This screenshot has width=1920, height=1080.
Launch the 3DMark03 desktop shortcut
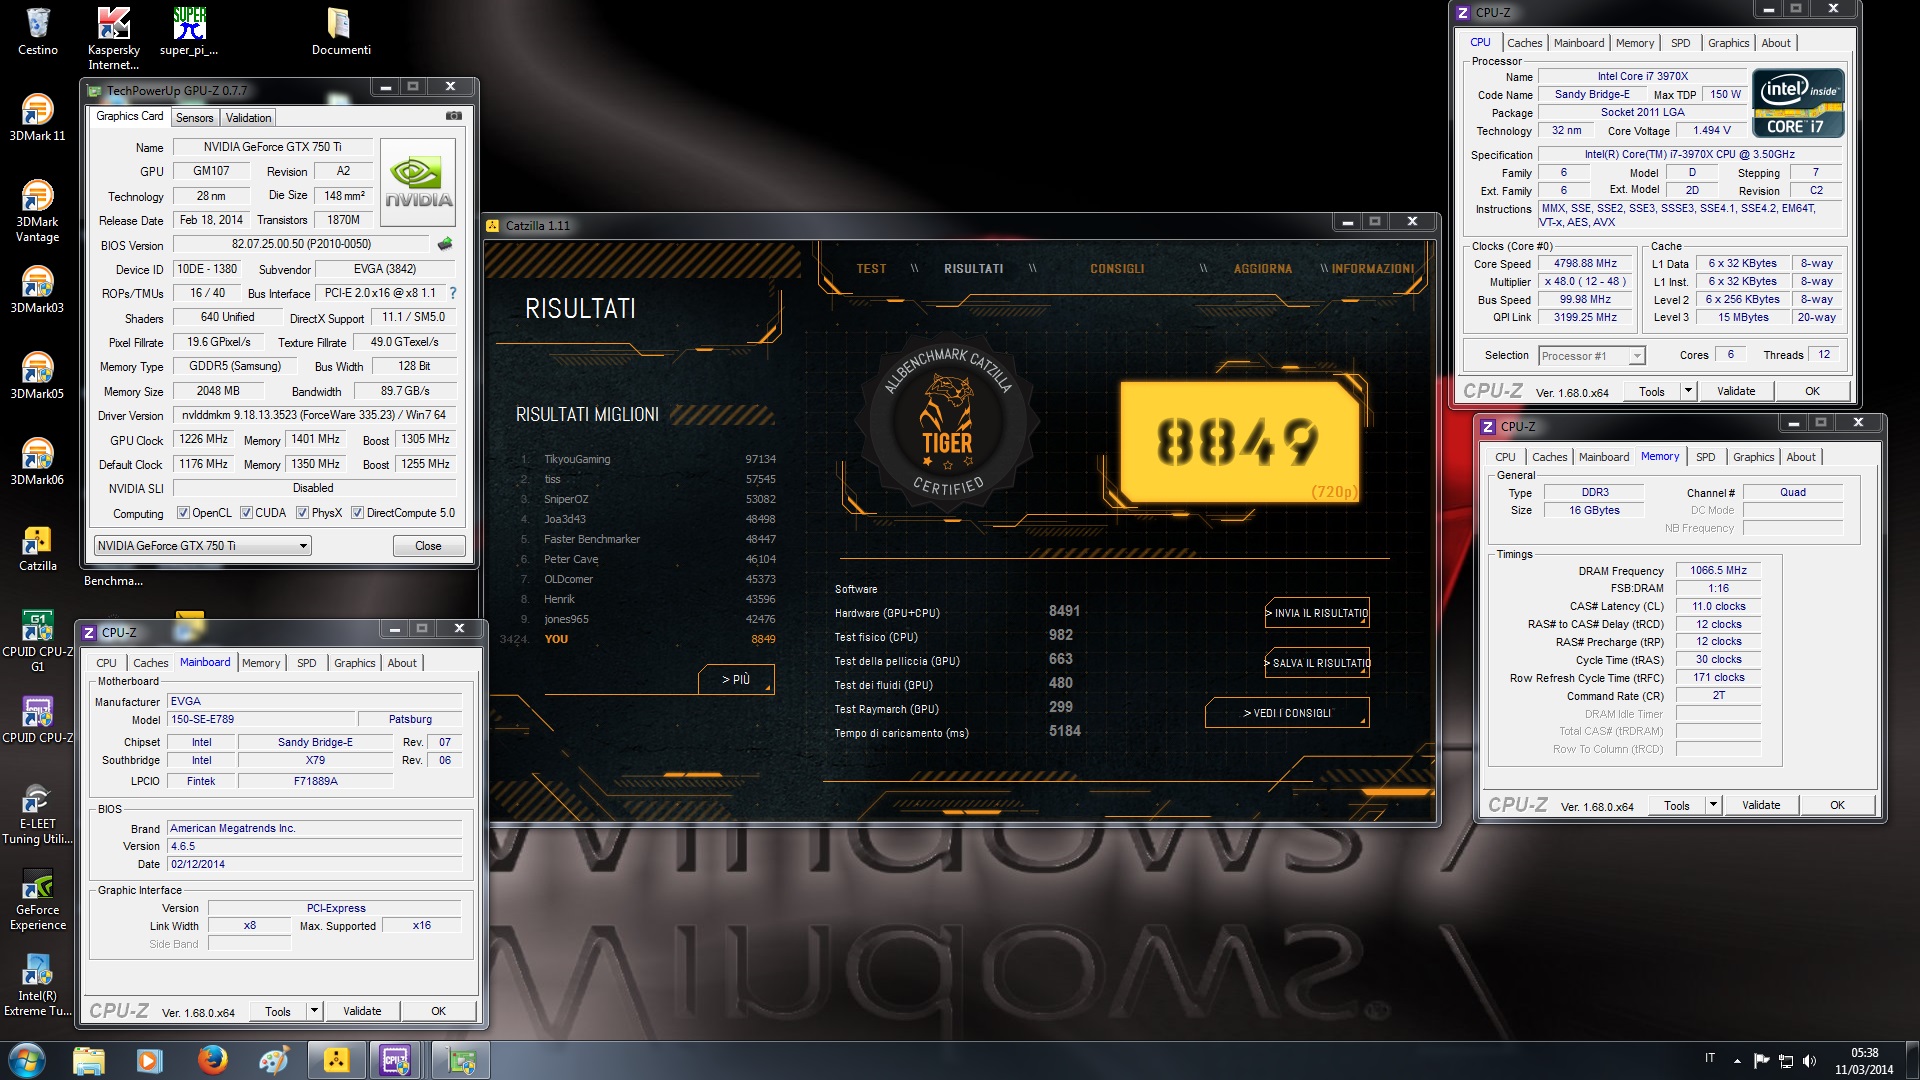click(x=38, y=289)
